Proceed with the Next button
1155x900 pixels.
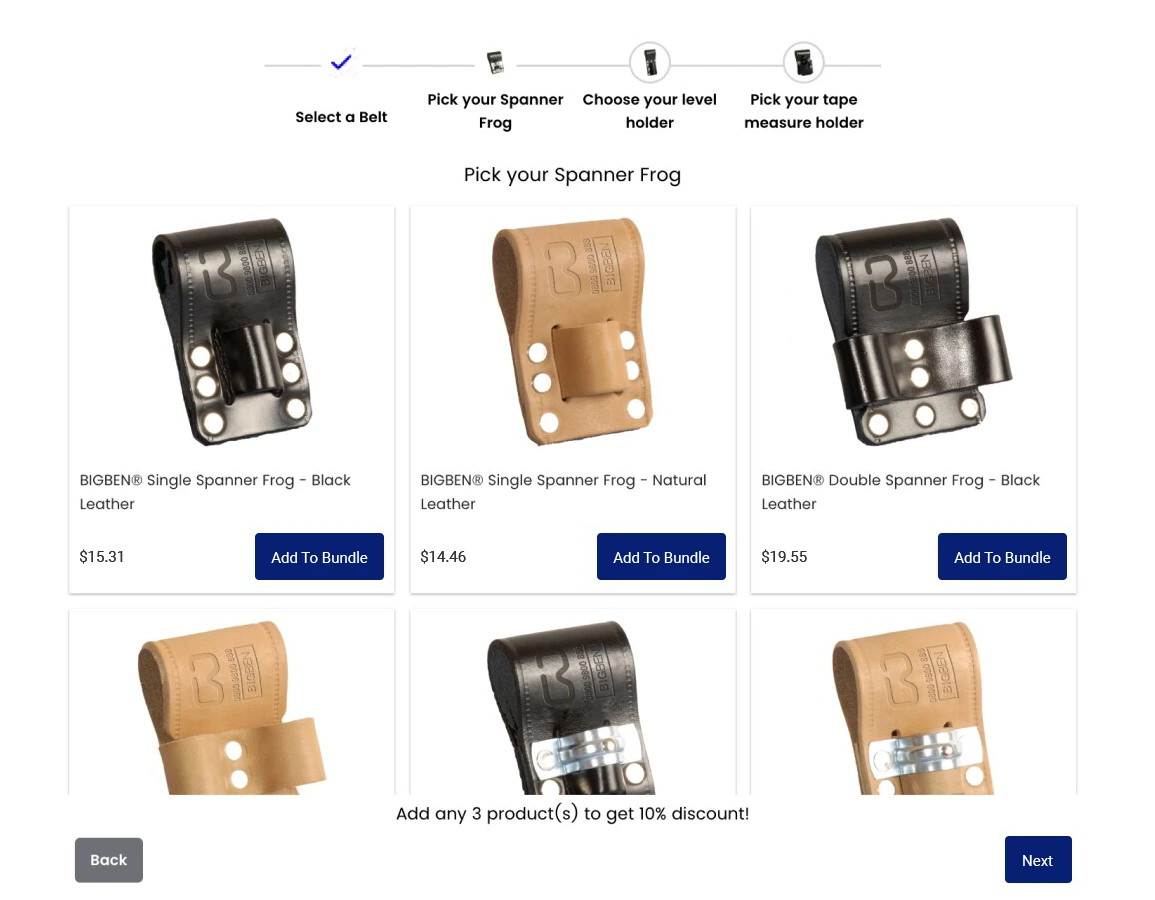pyautogui.click(x=1038, y=859)
